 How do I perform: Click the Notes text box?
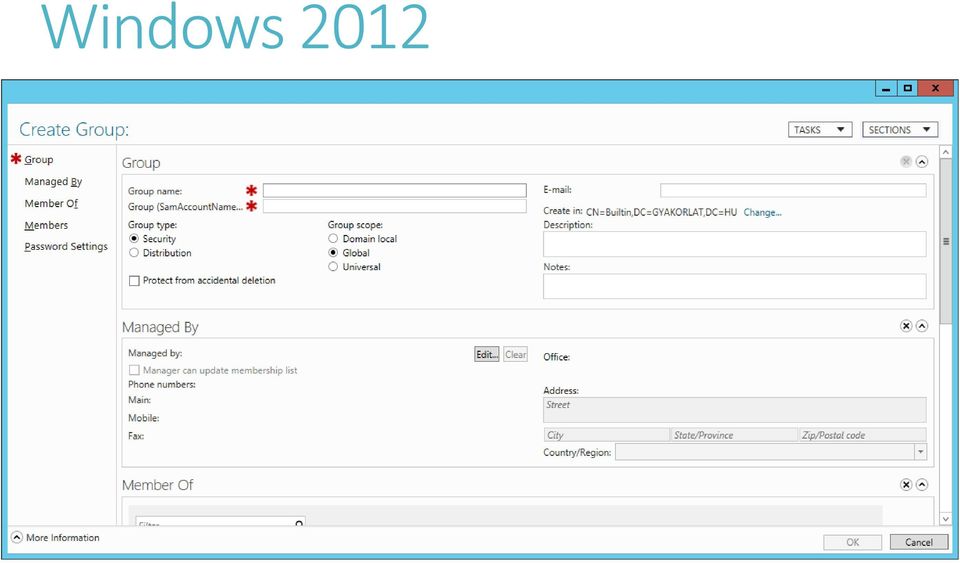(735, 286)
